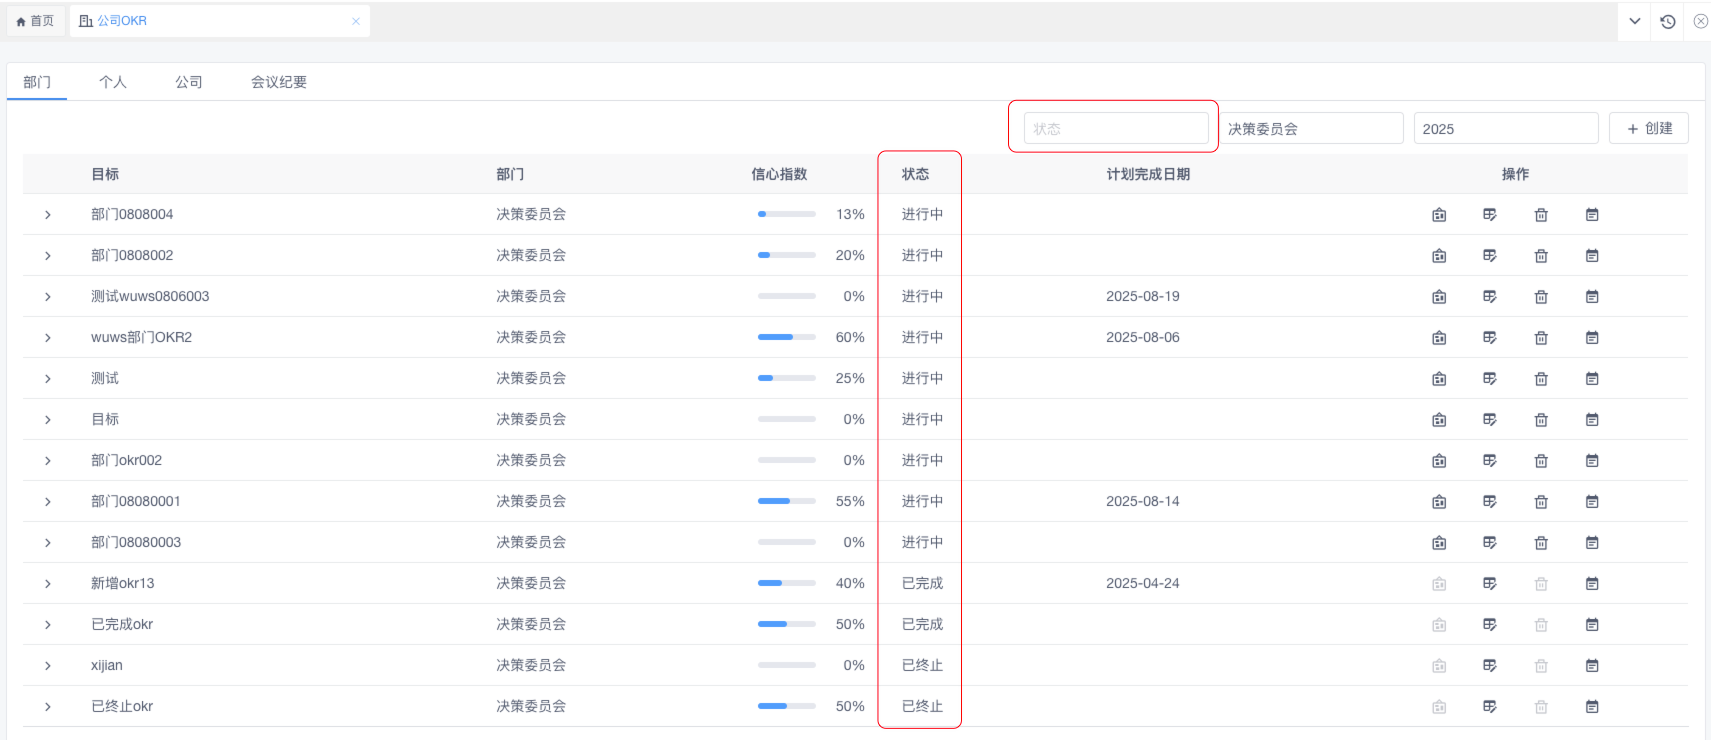Viewport: 1711px width, 740px height.
Task: Close the 公司OKR tab with its X
Action: click(x=356, y=21)
